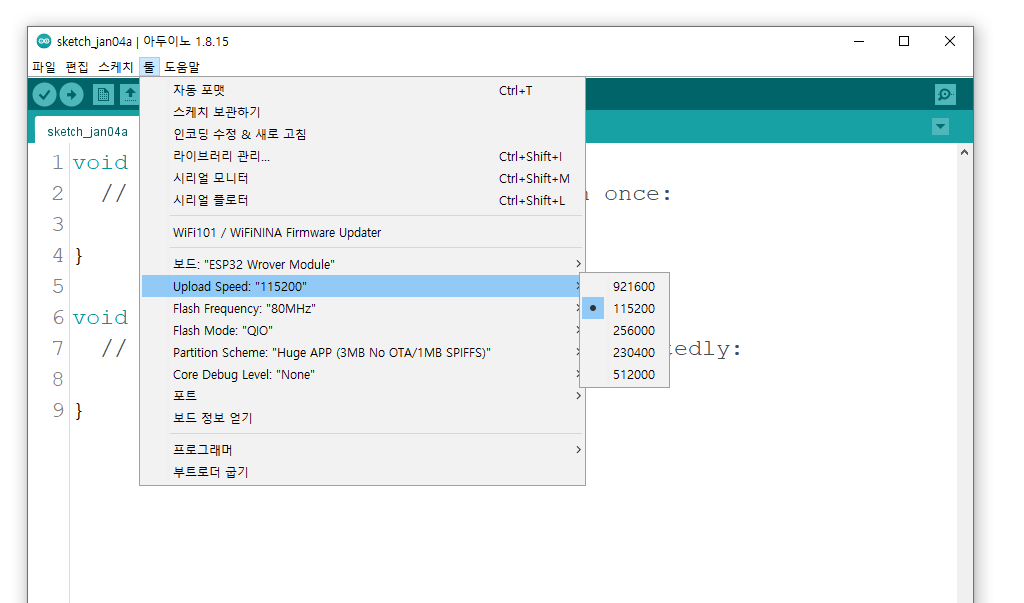The width and height of the screenshot is (1024, 603).
Task: Expand the Flash Frequency 80MHz submenu
Action: click(361, 308)
